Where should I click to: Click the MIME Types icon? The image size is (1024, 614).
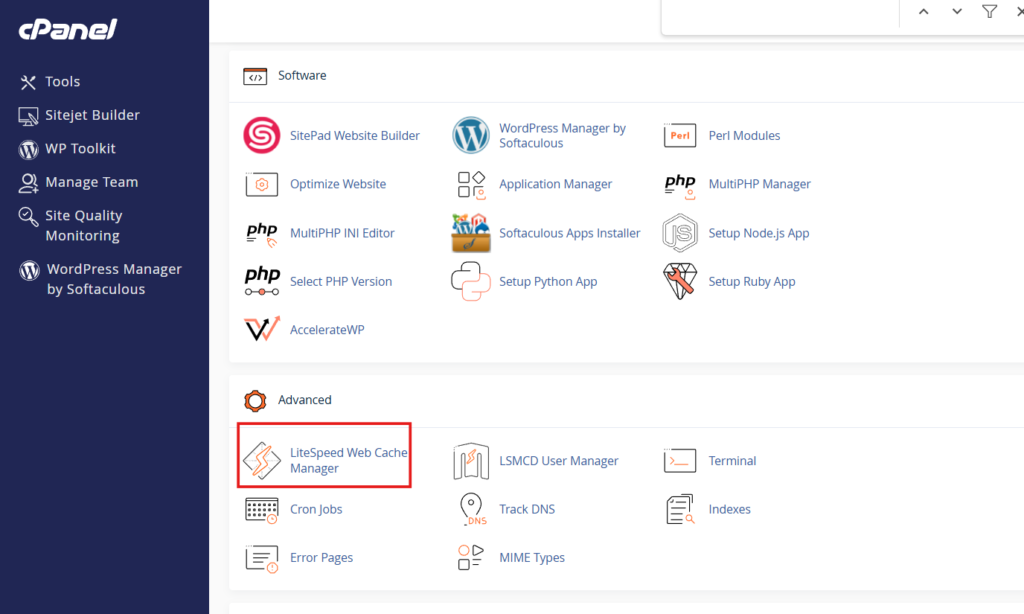tap(471, 558)
